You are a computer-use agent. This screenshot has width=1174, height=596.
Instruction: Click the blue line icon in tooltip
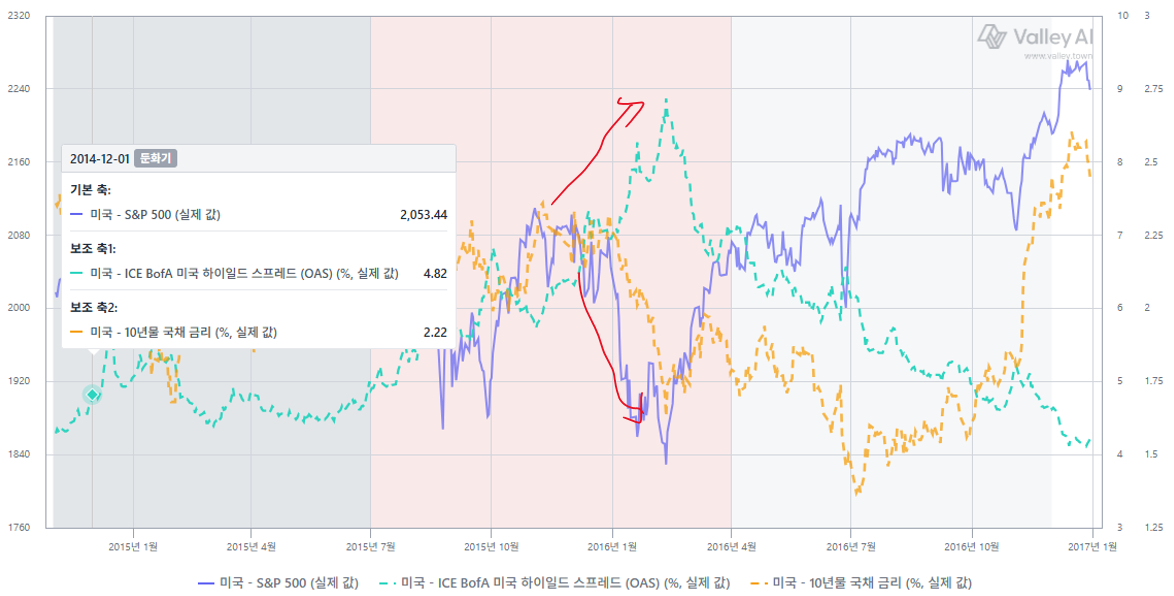pyautogui.click(x=76, y=215)
